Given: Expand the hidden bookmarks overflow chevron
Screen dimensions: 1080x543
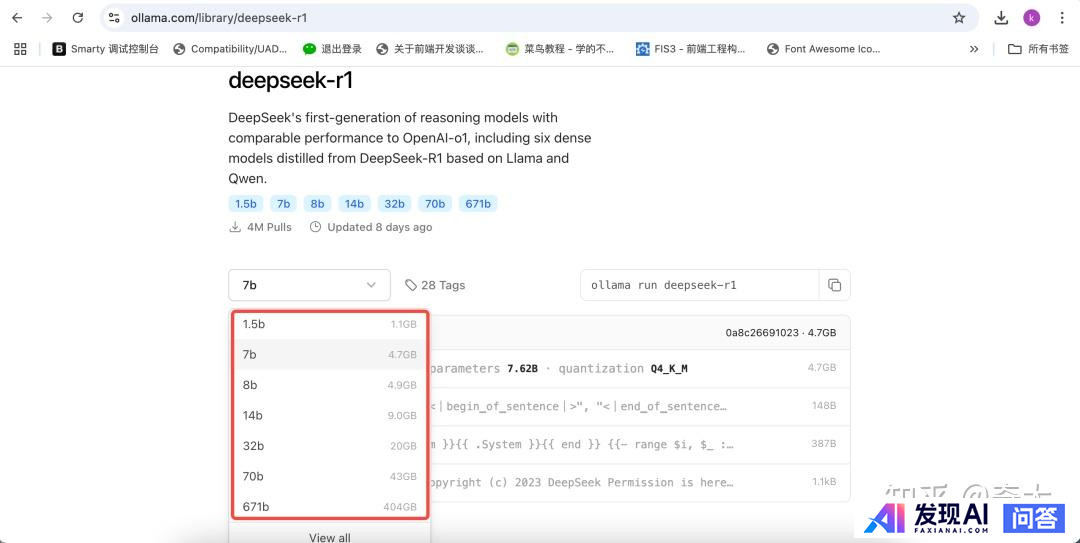Looking at the screenshot, I should point(974,49).
